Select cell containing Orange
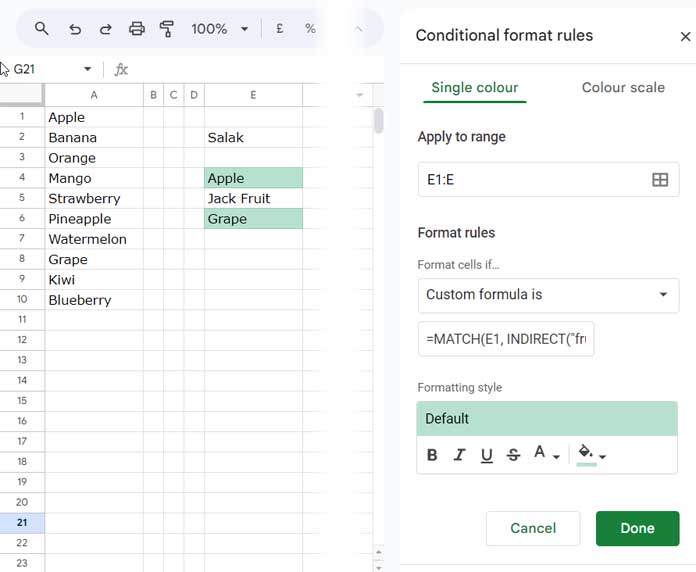Screen dimensions: 696x572 tap(94, 158)
